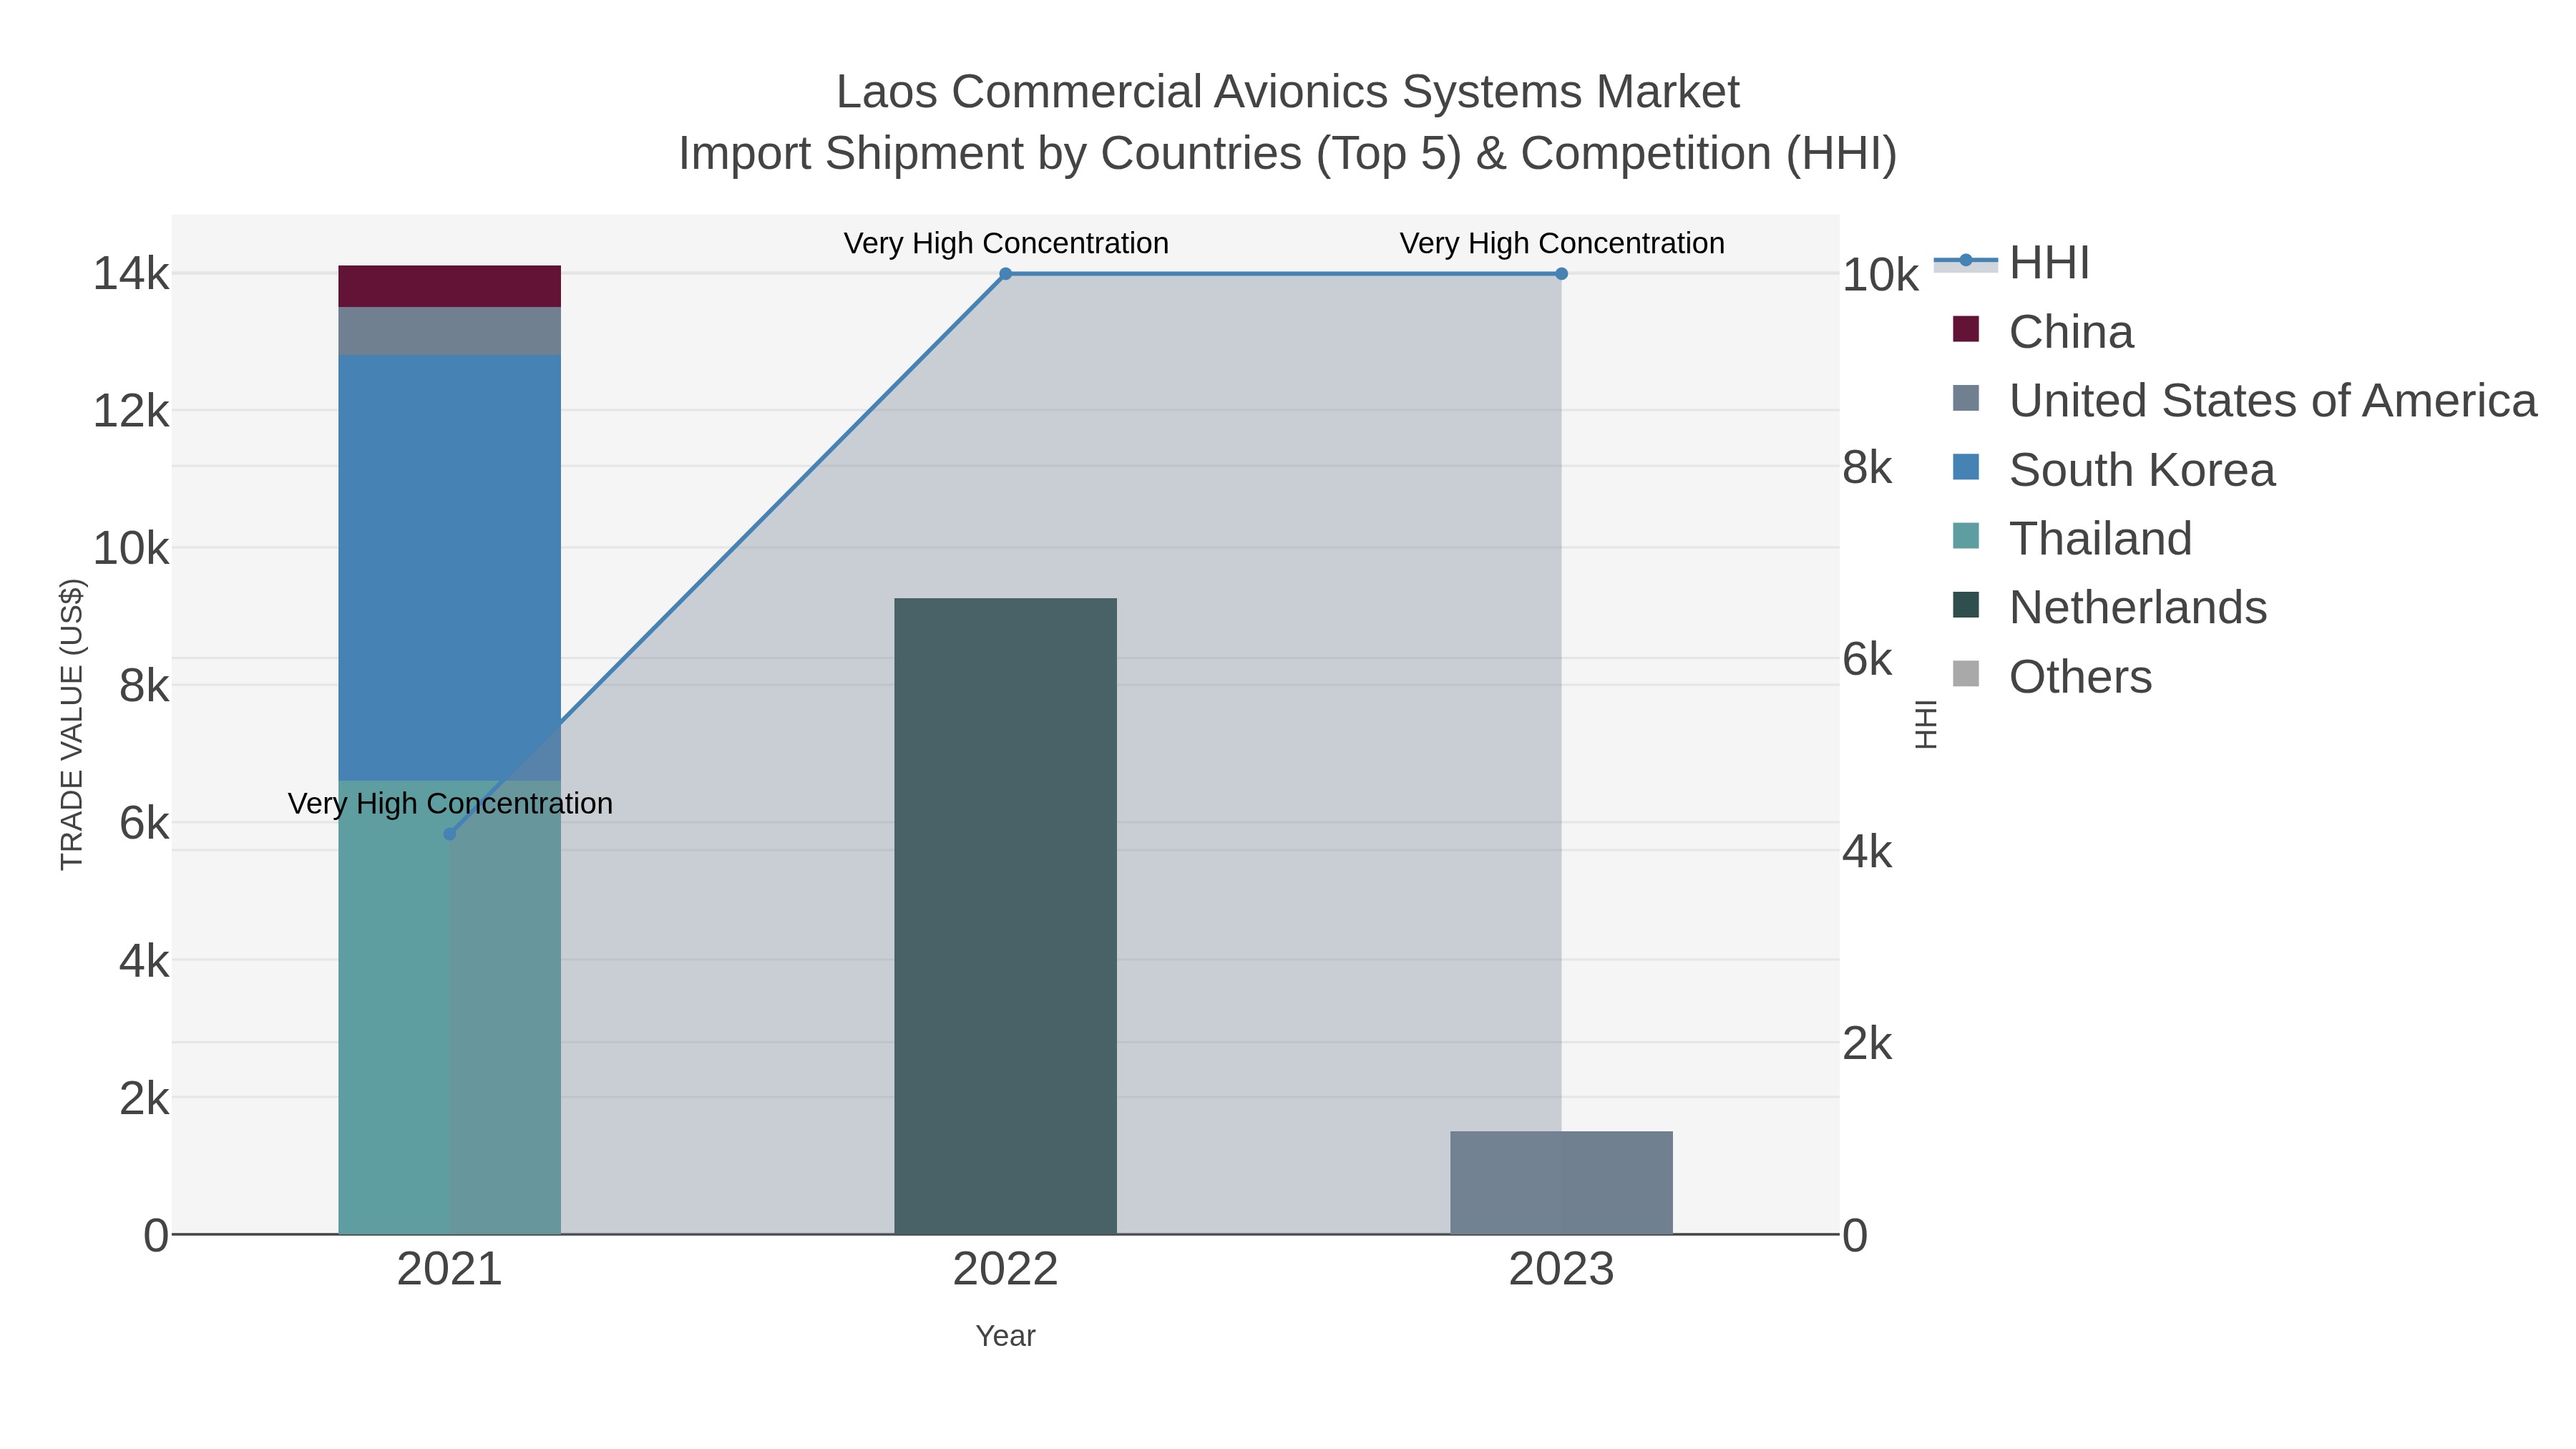Screen dimensions: 2576x1449
Task: Click the 4k left axis tick label
Action: [x=144, y=961]
